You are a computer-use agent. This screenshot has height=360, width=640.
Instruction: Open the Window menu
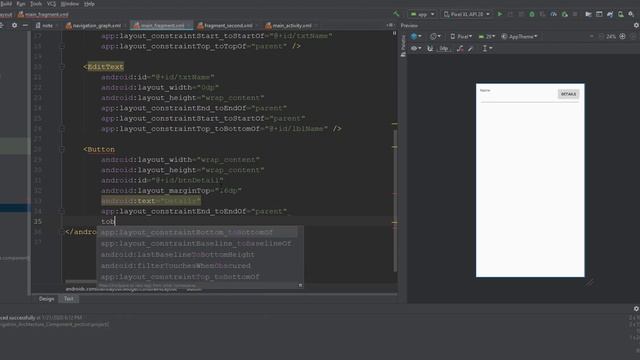(70, 4)
